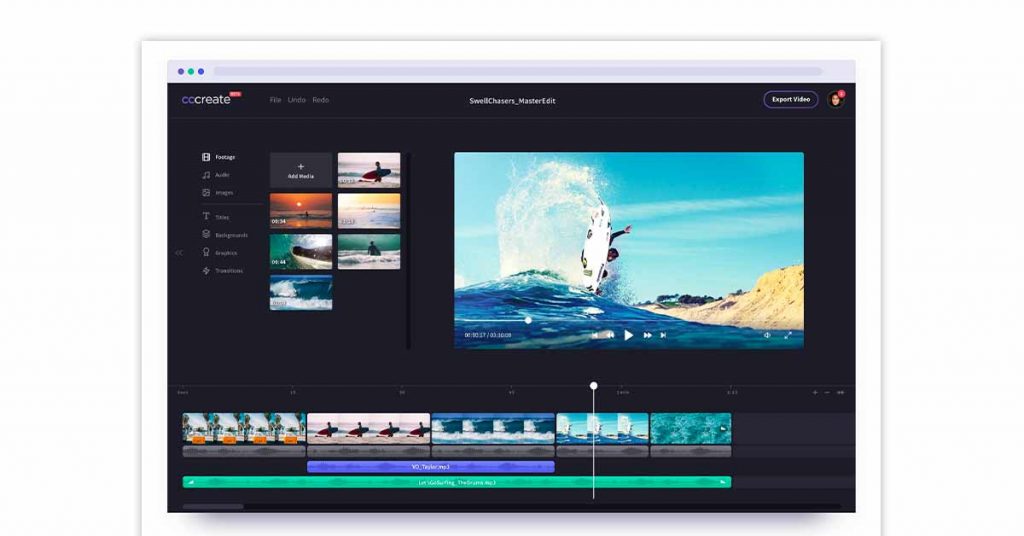This screenshot has height=536, width=1024.
Task: Toggle fullscreen on the video preview
Action: tap(788, 336)
